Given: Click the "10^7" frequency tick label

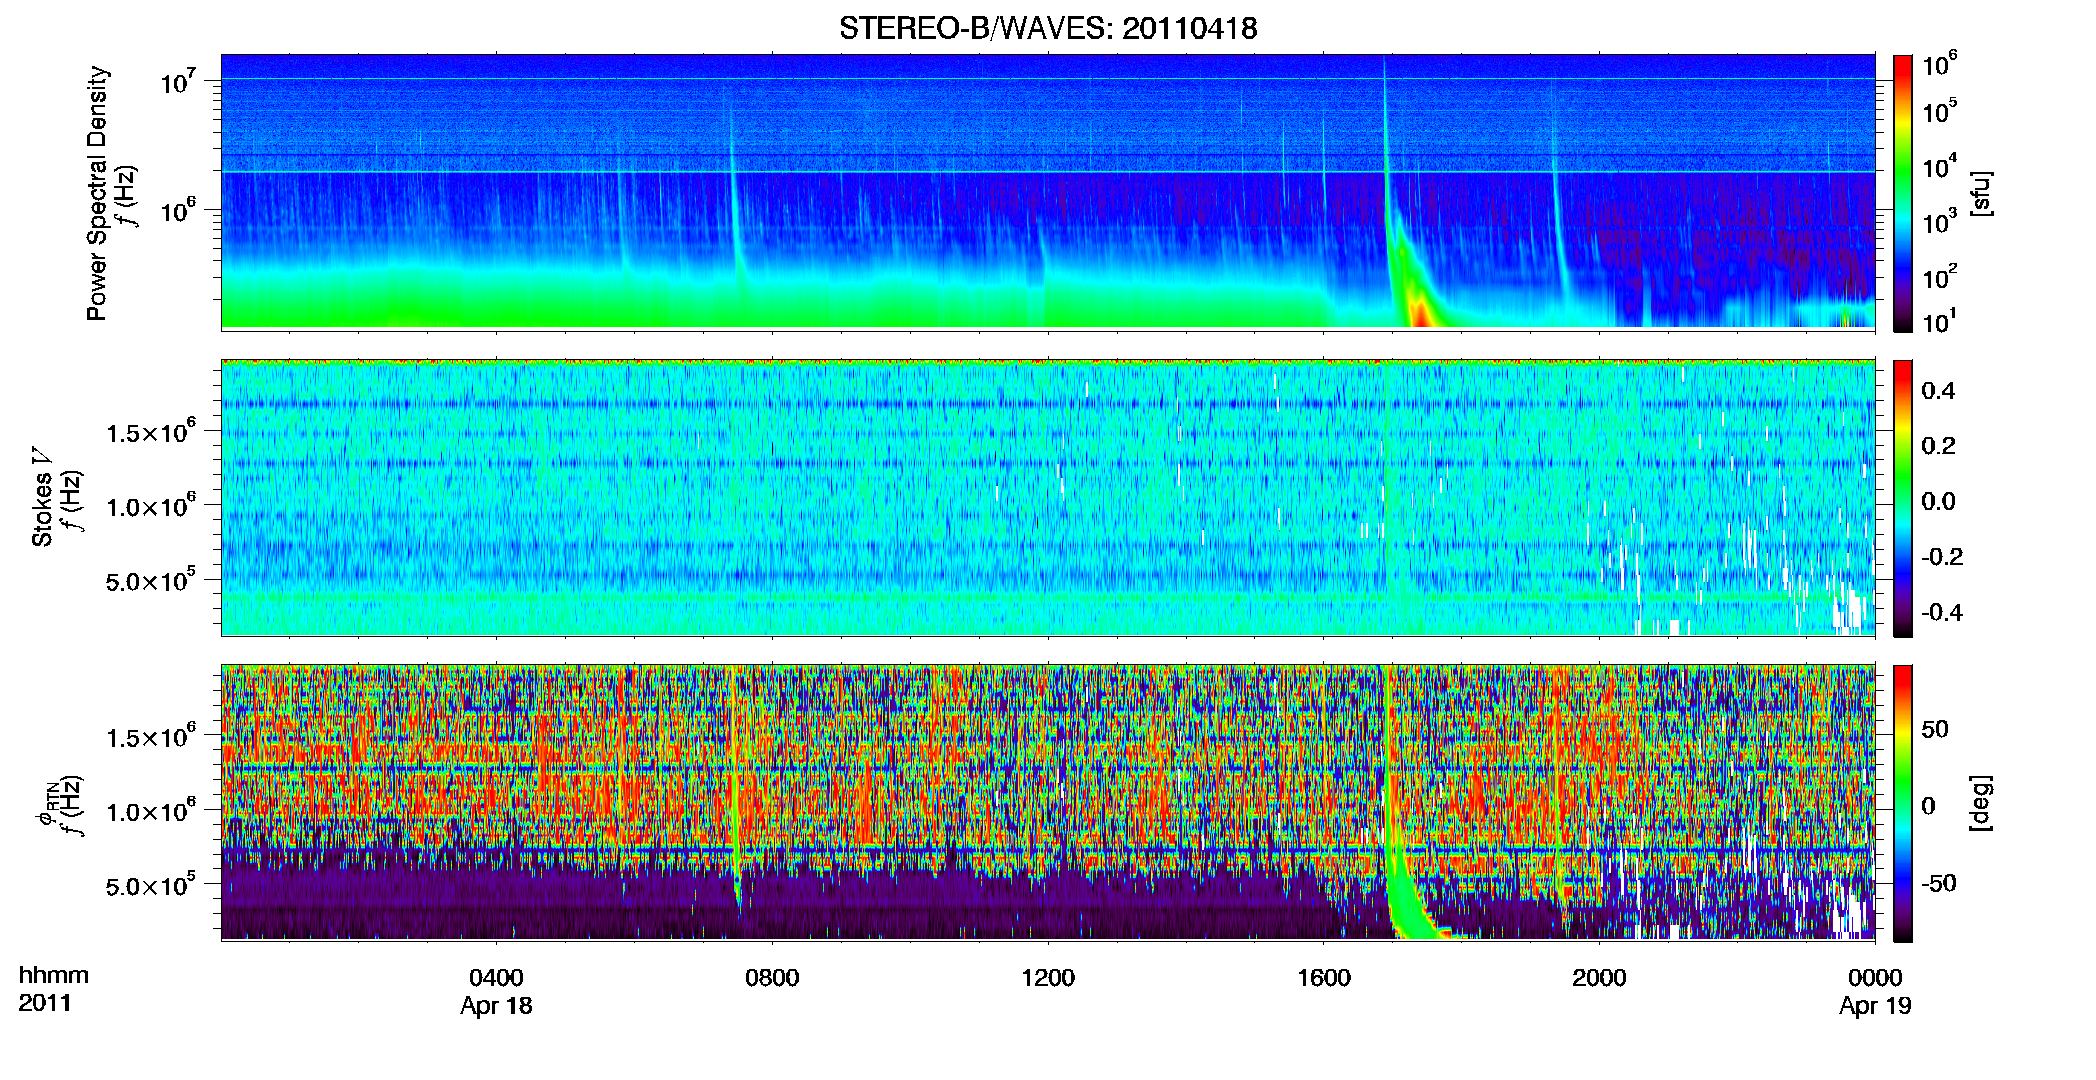Looking at the screenshot, I should pos(177,81).
